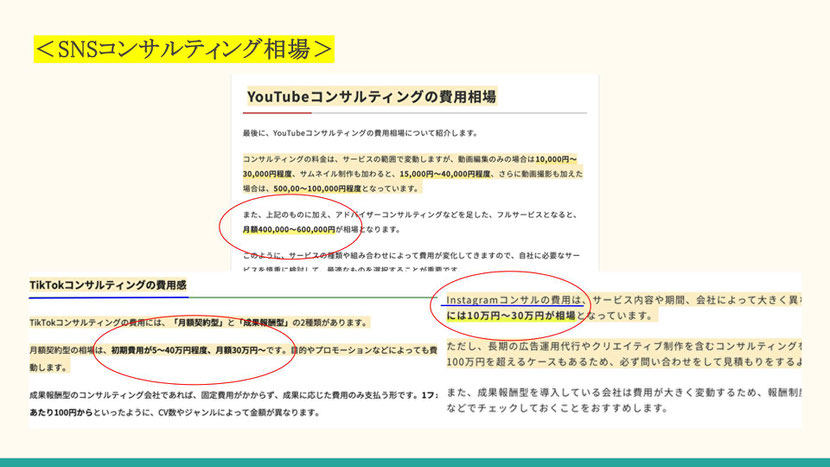Viewport: 830px width, 467px height.
Task: Click the slide title ＜SNSコンサルティング相場＞
Action: point(184,49)
